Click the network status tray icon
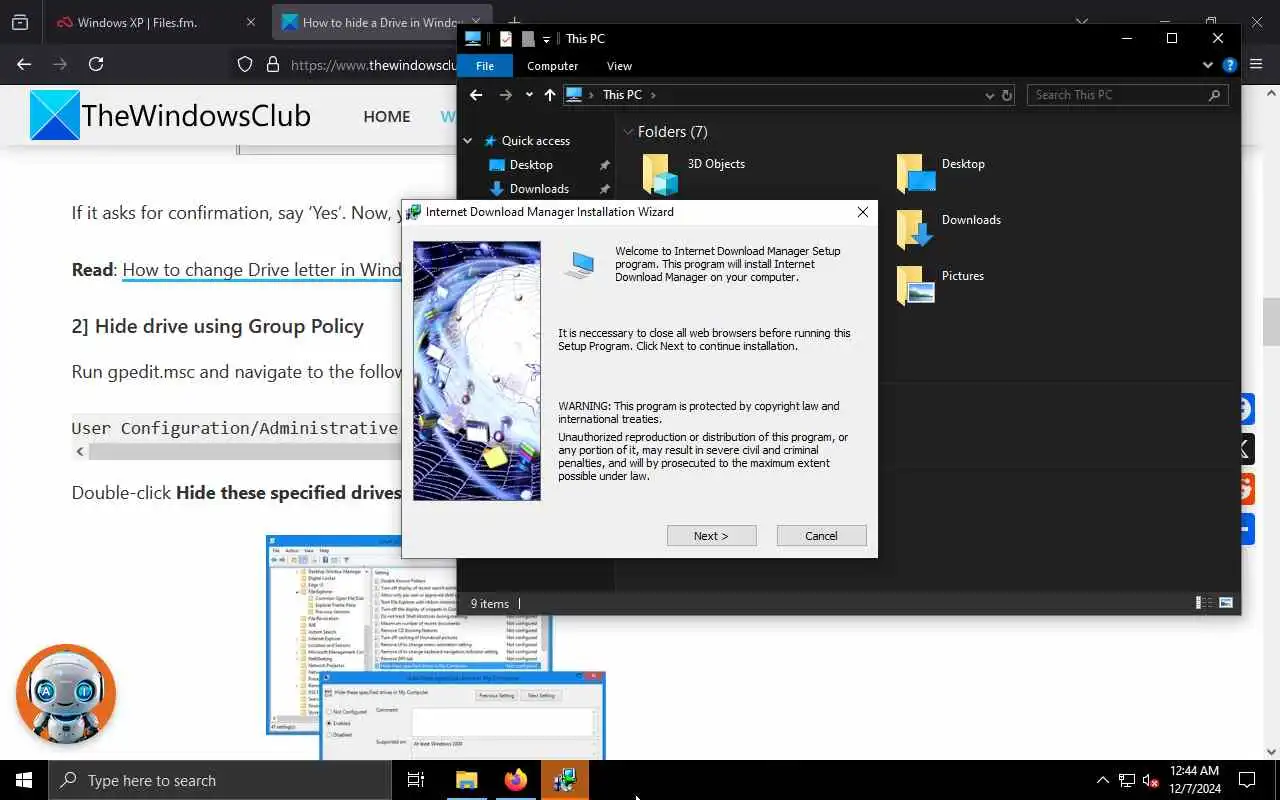Image resolution: width=1280 pixels, height=800 pixels. (1127, 780)
